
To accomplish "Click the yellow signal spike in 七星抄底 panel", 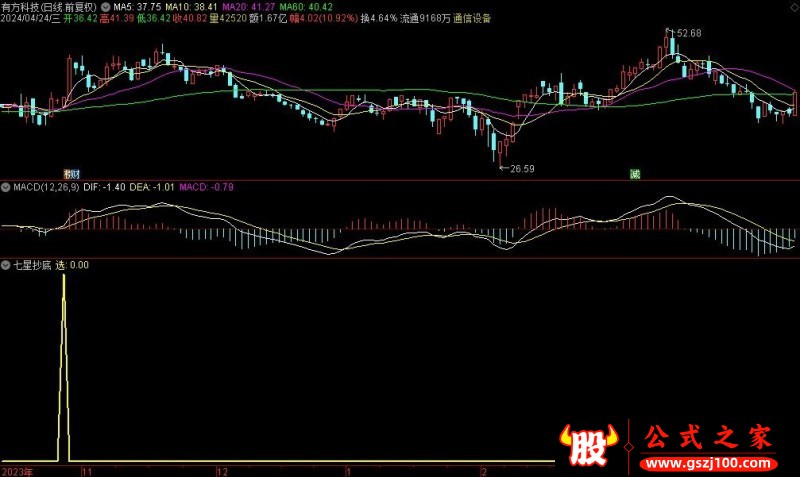I will 64,367.
